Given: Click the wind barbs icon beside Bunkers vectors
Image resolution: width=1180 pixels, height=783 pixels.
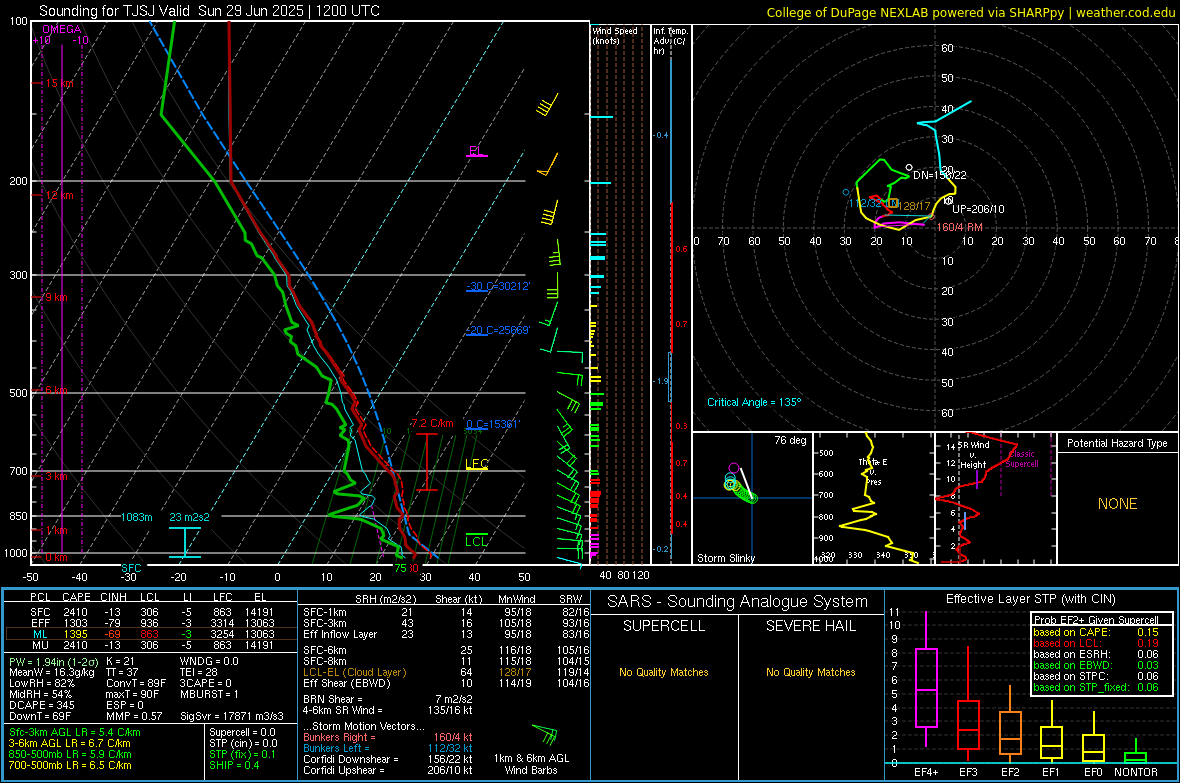Looking at the screenshot, I should (x=545, y=735).
